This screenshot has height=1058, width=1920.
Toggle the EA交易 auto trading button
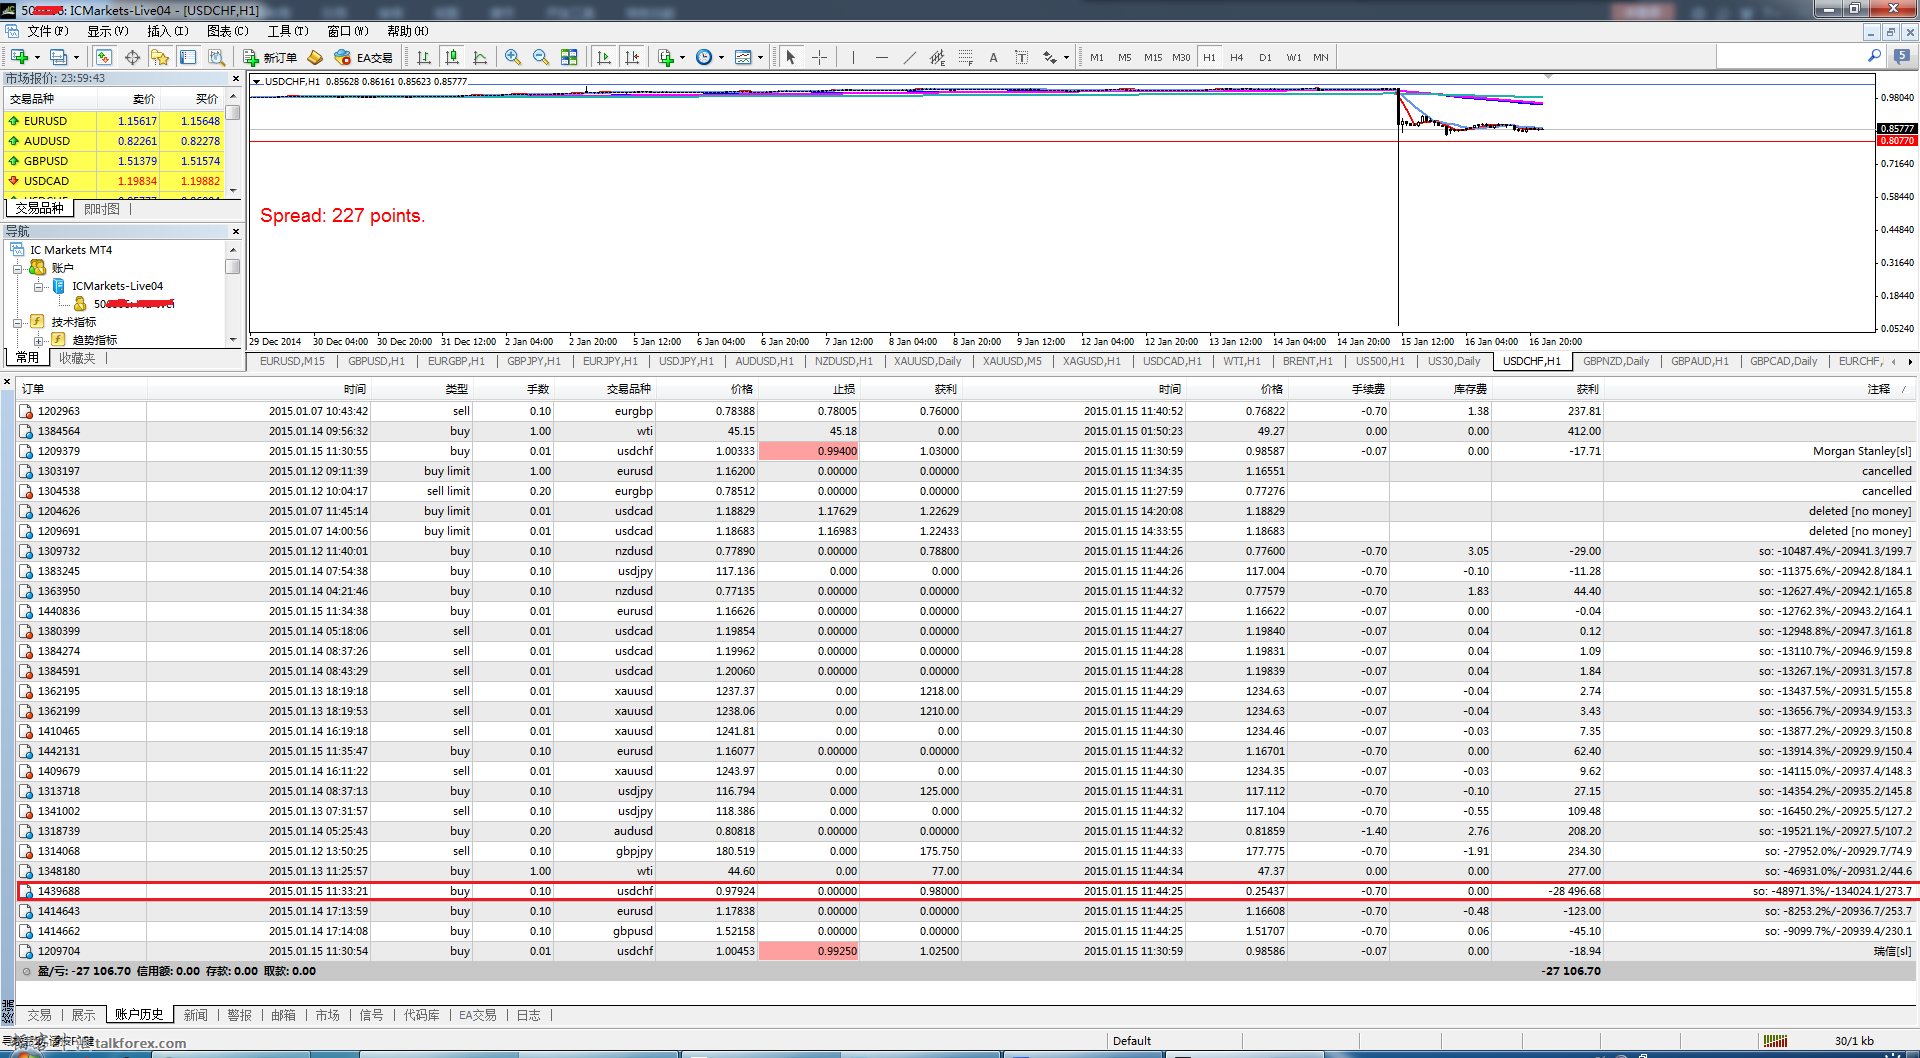tap(364, 57)
